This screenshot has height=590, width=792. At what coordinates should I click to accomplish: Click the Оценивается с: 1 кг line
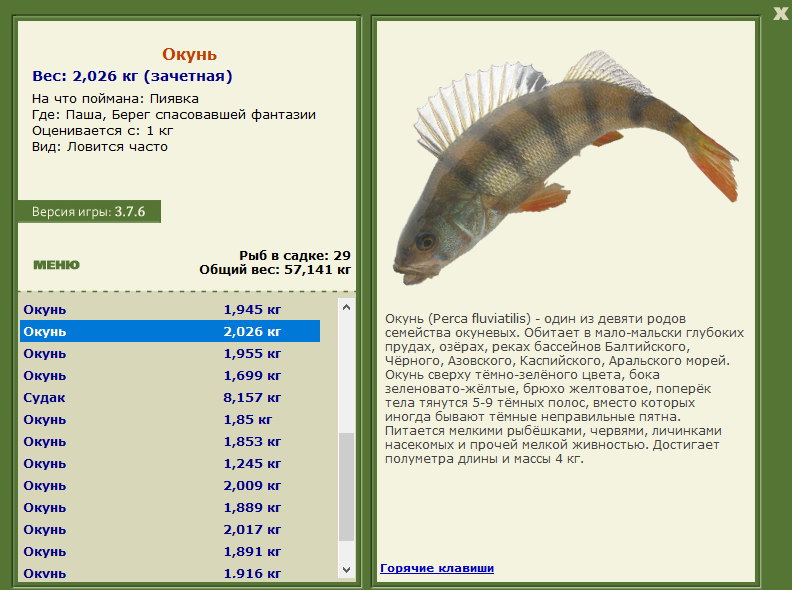(103, 131)
